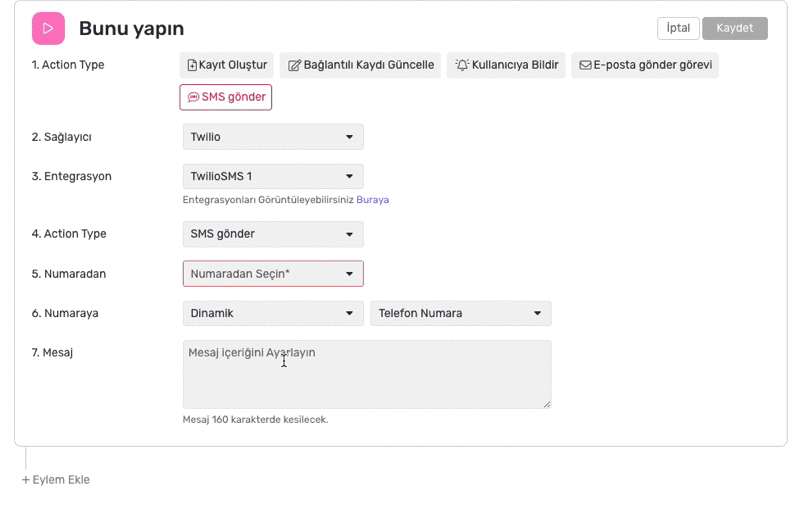Viewport: 800px width, 520px height.
Task: Choose Bağlantılı Kaydı Güncelle action type
Action: click(360, 65)
